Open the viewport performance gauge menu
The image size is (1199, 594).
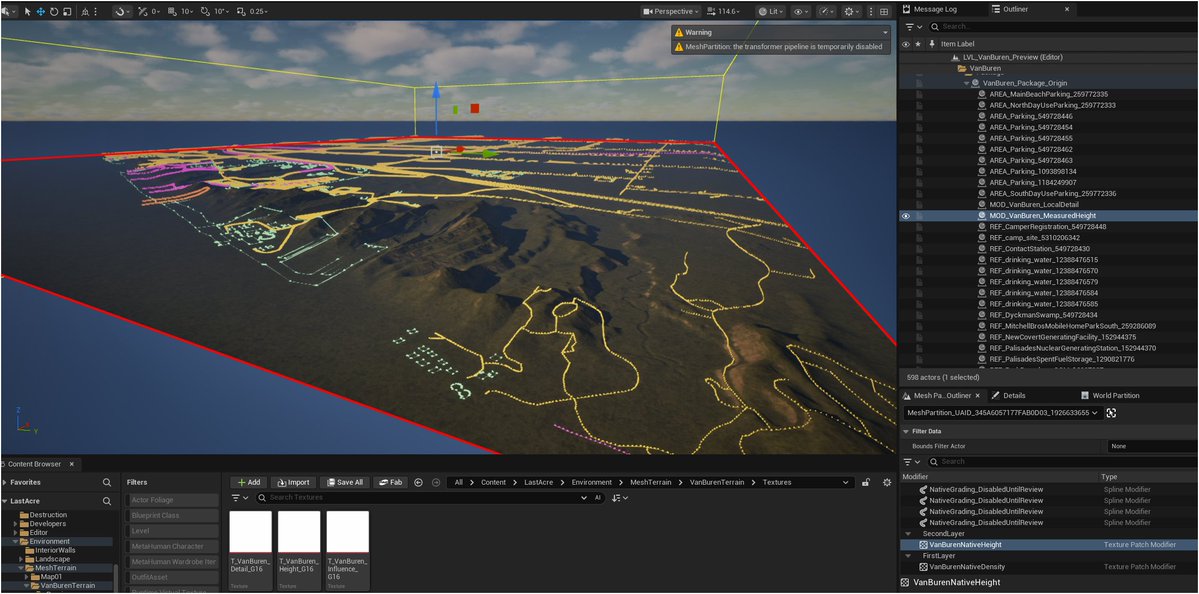pyautogui.click(x=827, y=11)
